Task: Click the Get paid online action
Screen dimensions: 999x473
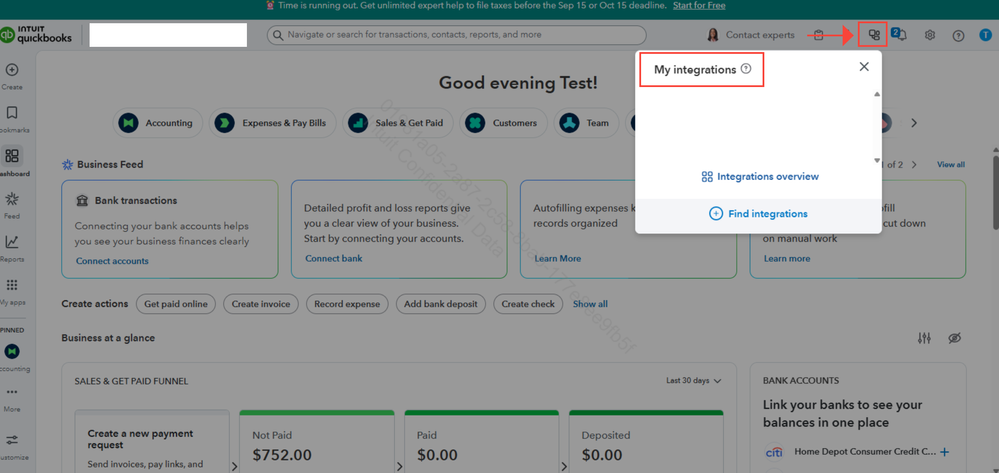Action: [176, 304]
